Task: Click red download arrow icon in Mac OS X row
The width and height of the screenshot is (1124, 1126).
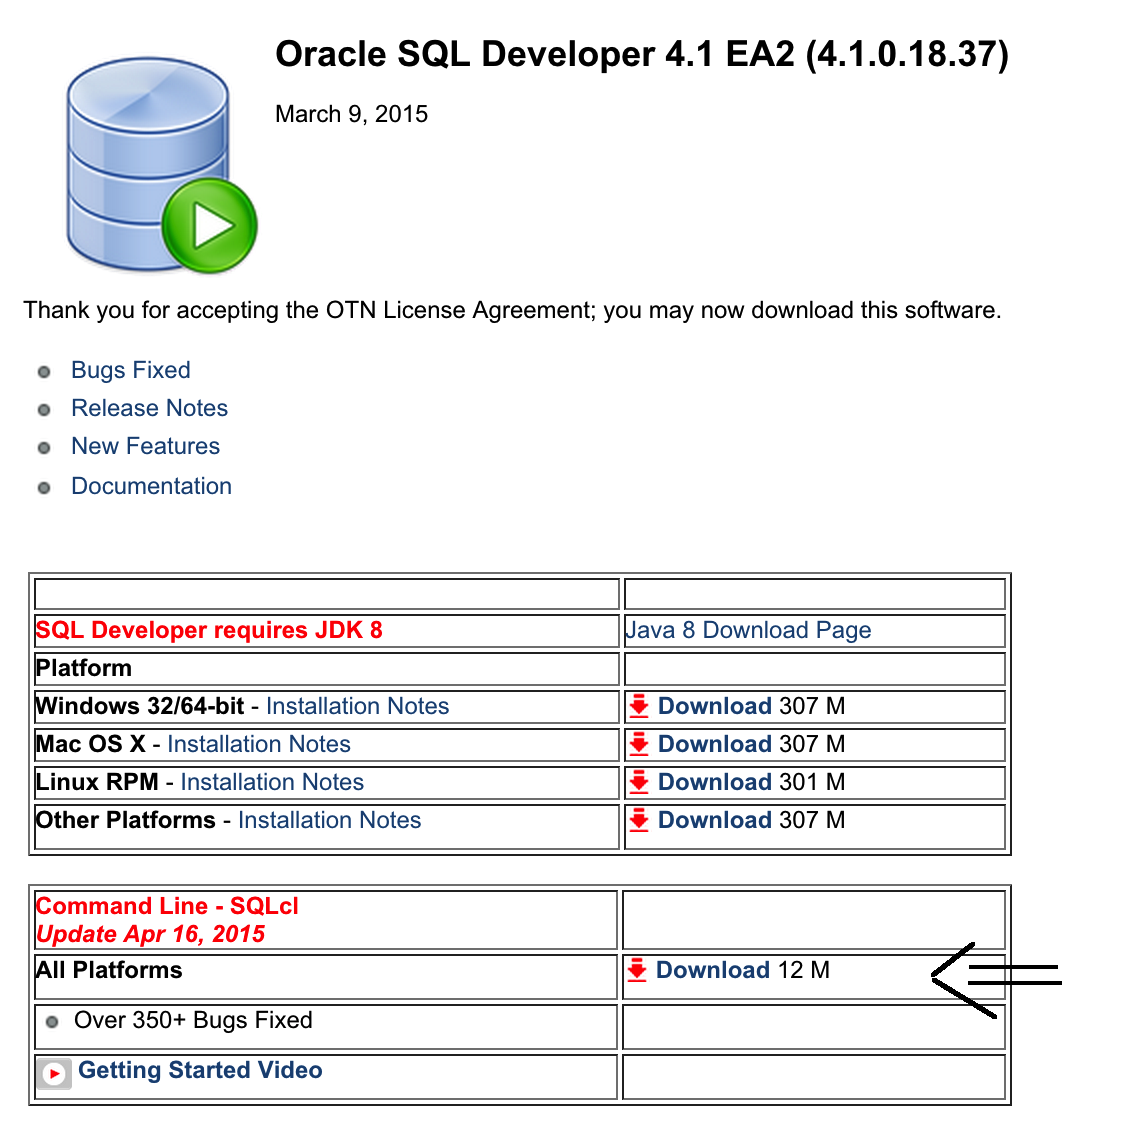Action: point(638,745)
